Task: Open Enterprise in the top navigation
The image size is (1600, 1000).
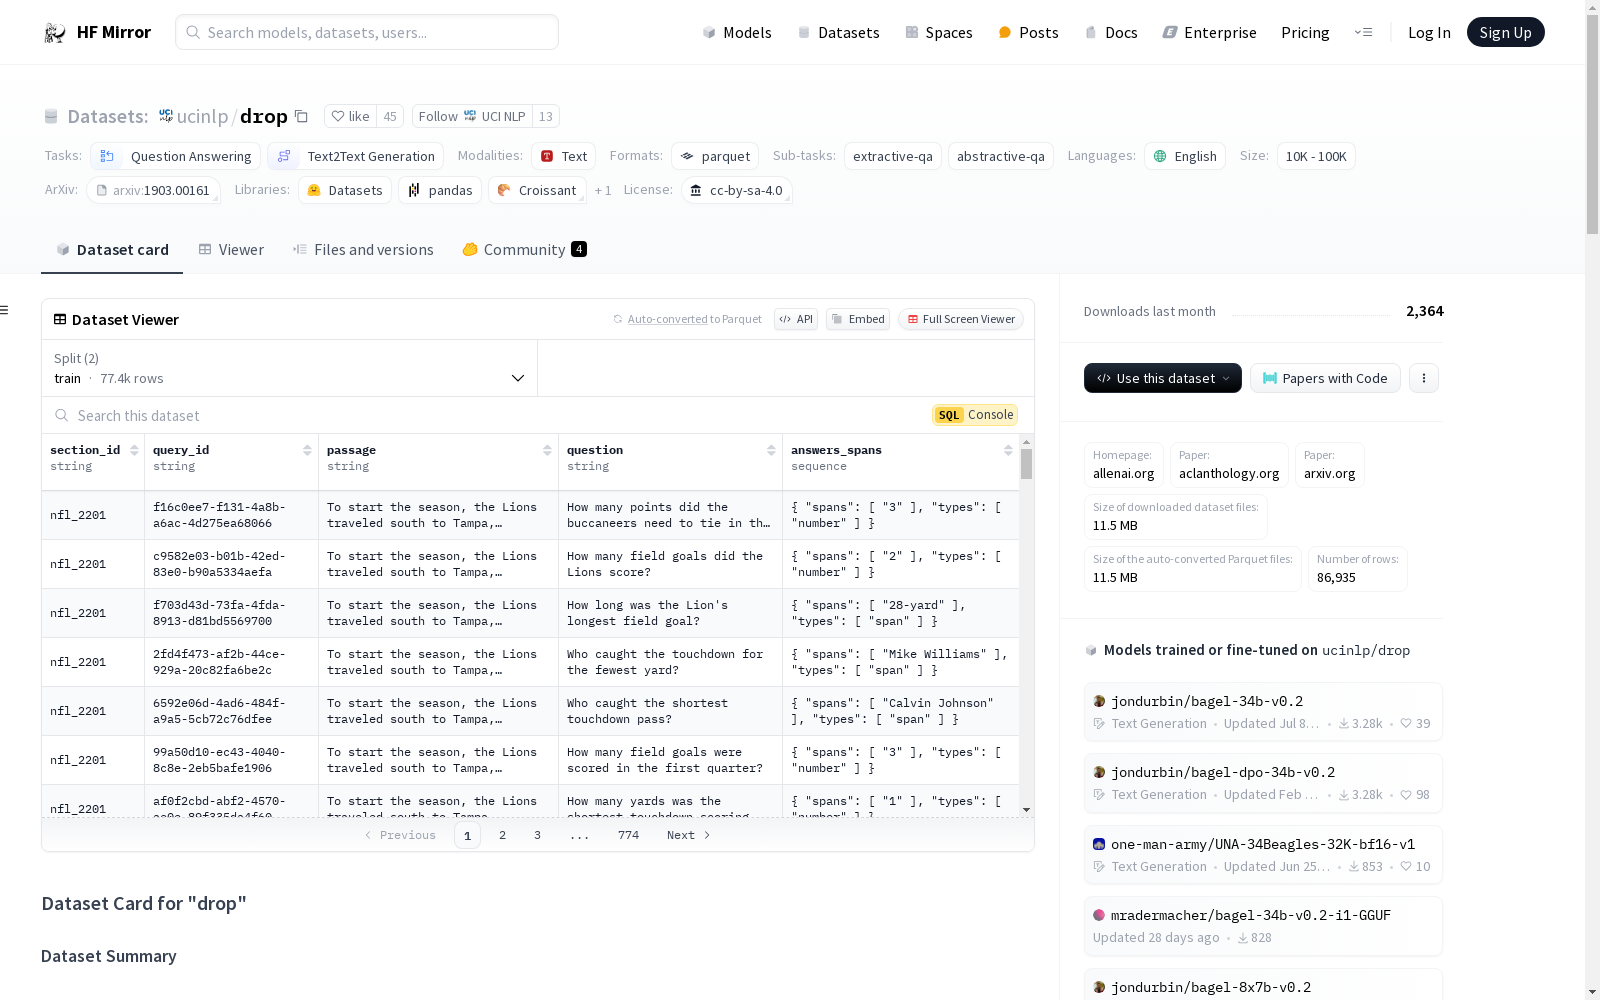Action: pyautogui.click(x=1209, y=33)
